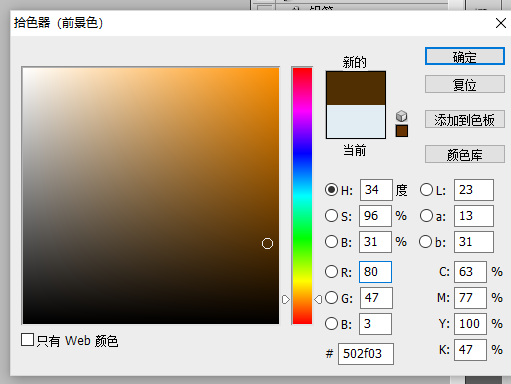The image size is (511, 384).
Task: Click the S field showing 96
Action: click(375, 216)
